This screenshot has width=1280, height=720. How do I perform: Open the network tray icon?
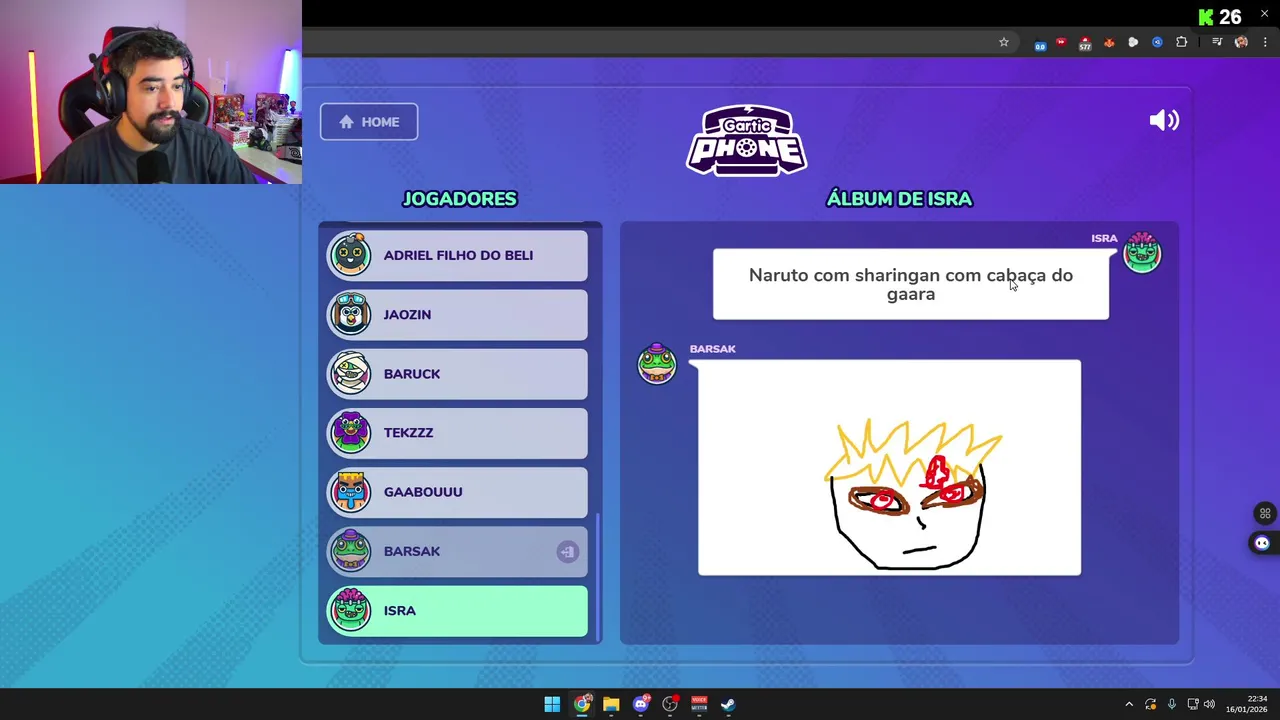[x=1193, y=705]
